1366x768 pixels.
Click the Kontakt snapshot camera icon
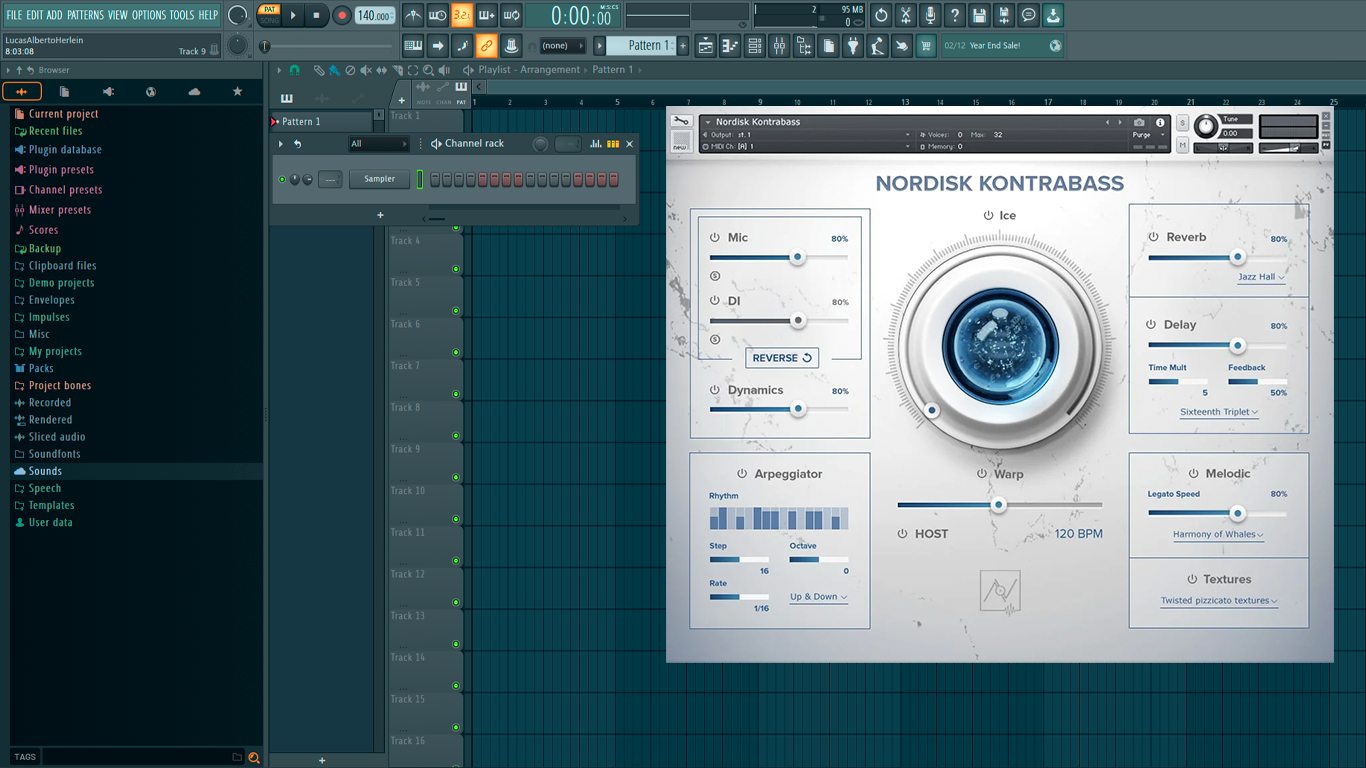click(1139, 122)
